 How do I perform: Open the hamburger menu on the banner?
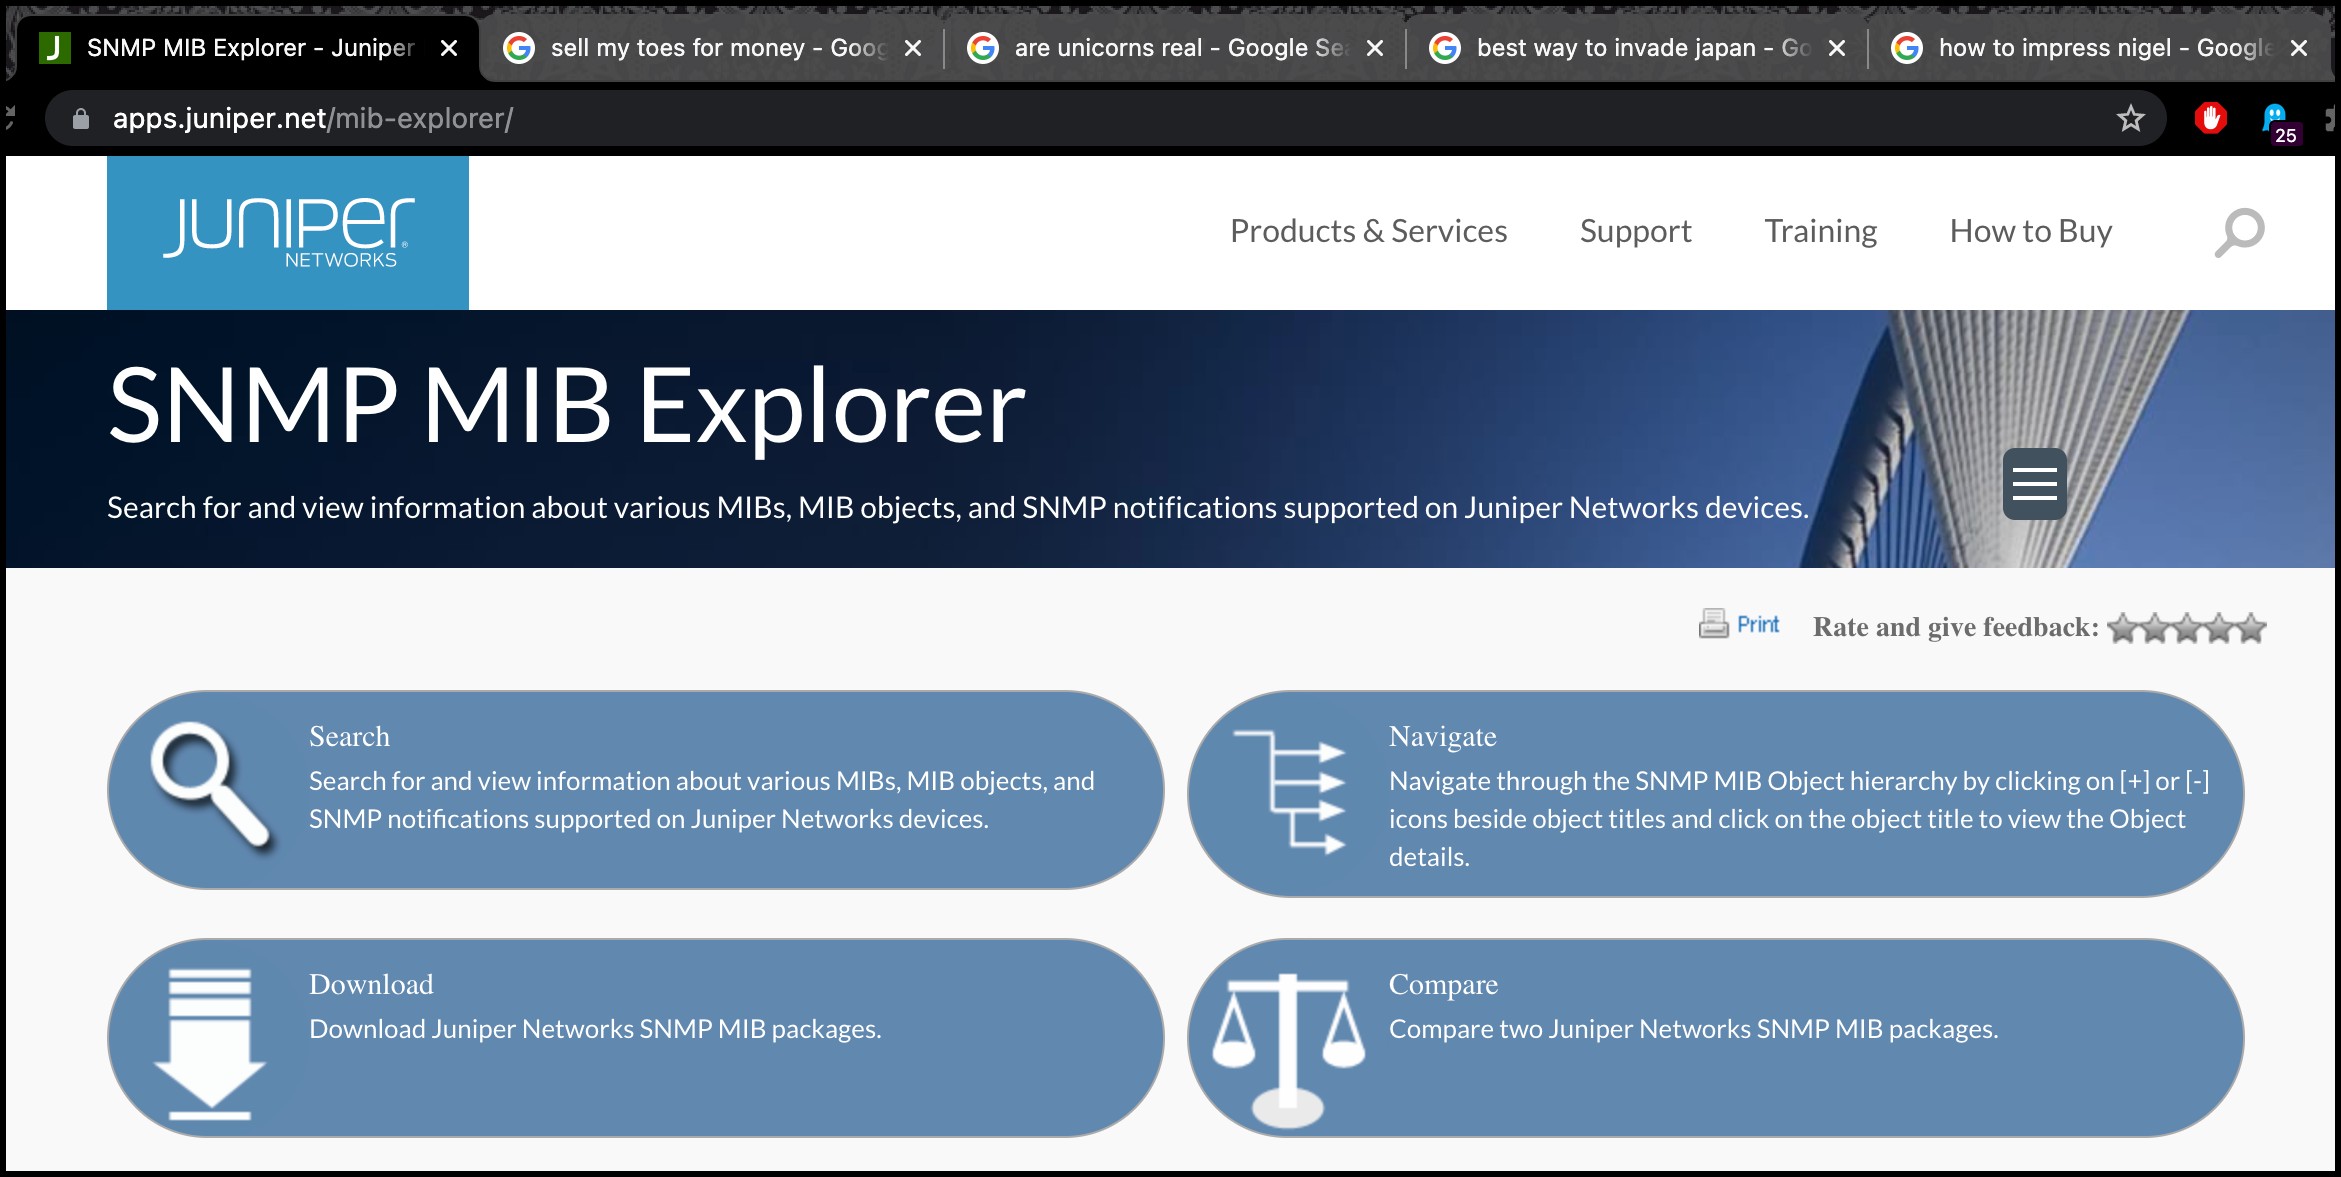[2035, 484]
